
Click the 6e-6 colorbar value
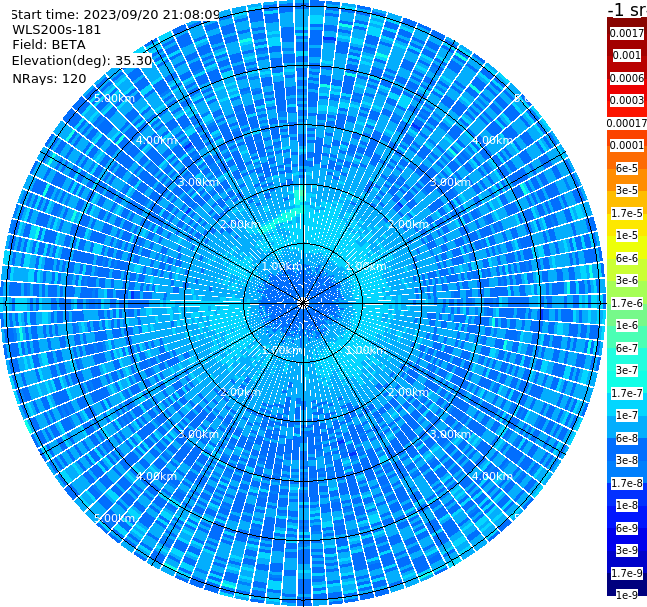point(627,258)
